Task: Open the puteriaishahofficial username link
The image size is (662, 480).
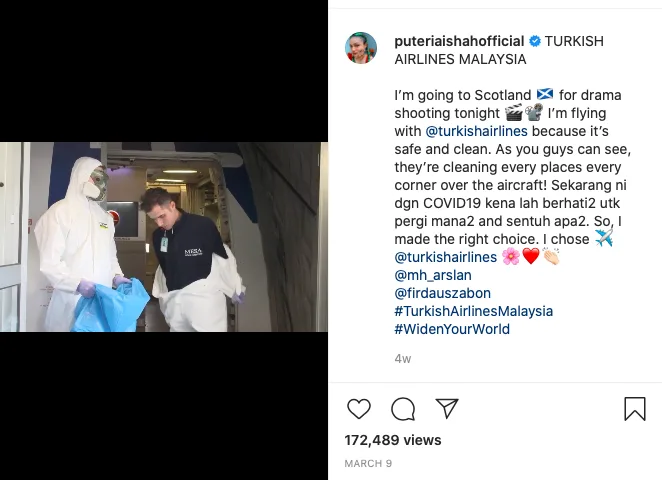Action: click(459, 41)
